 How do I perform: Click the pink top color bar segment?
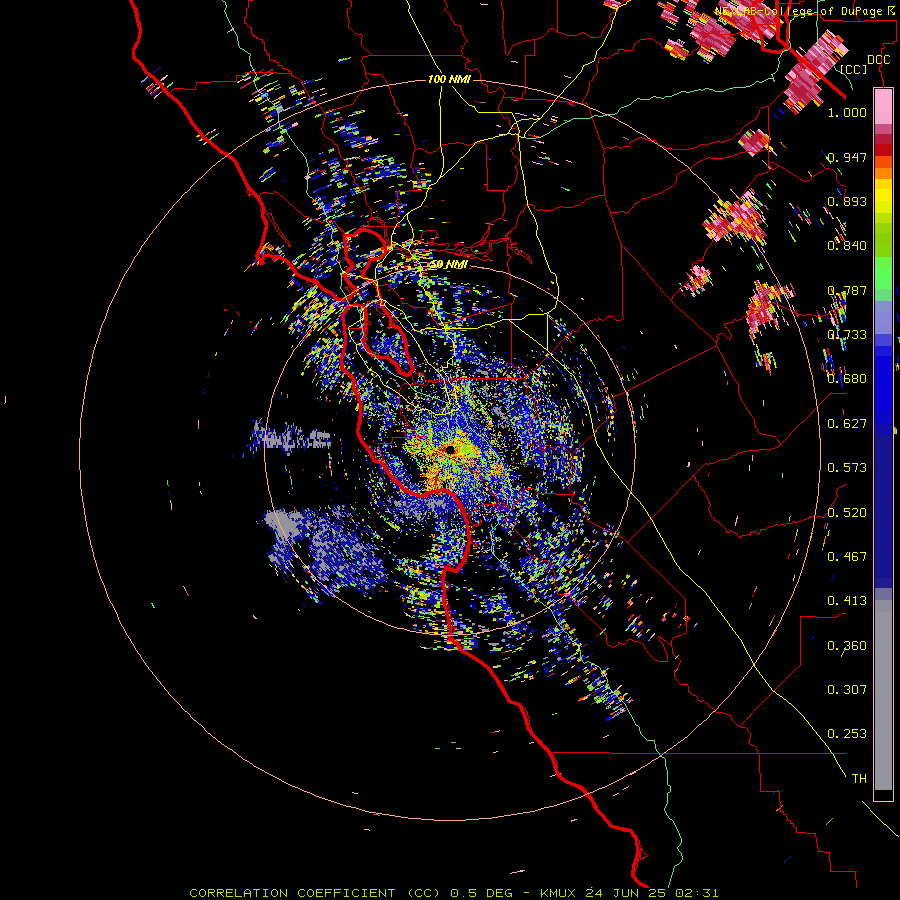[x=883, y=106]
